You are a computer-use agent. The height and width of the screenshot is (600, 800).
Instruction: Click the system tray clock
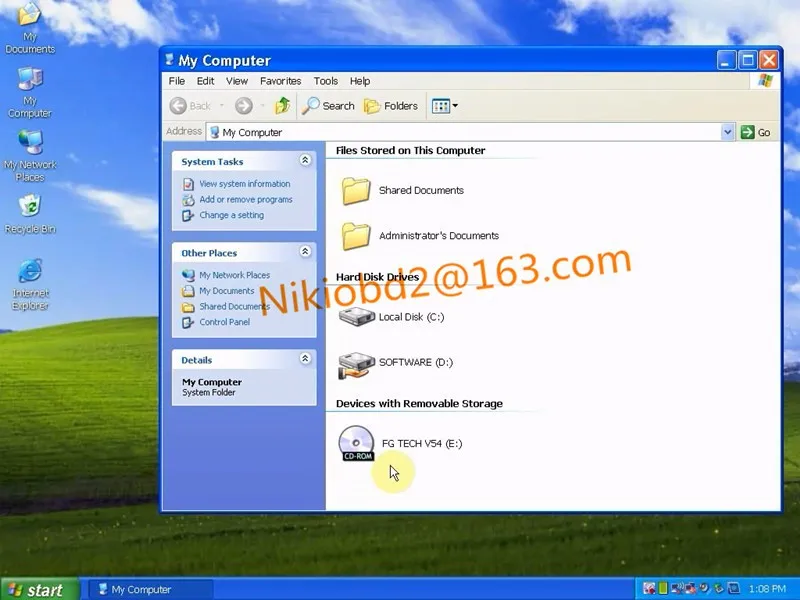[767, 589]
